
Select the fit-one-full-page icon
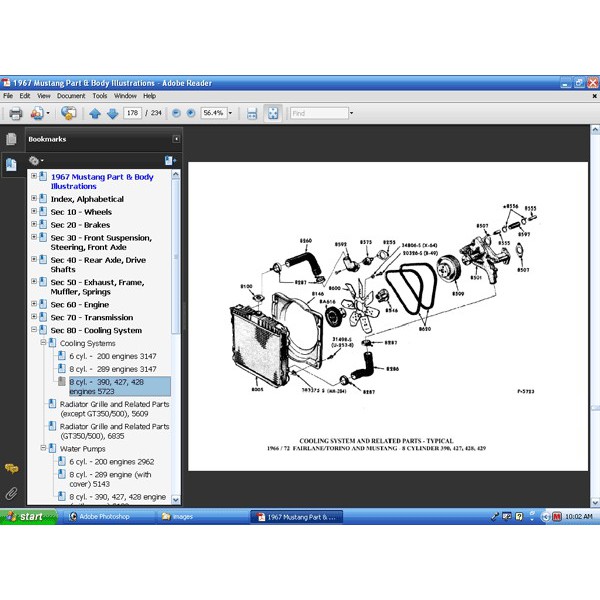(x=273, y=114)
